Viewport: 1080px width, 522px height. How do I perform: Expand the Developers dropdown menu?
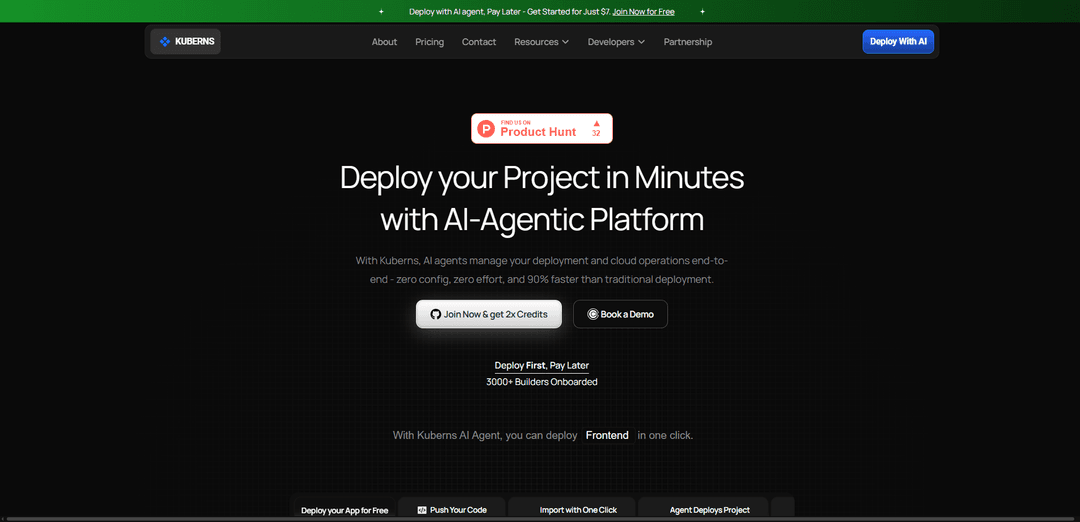coord(616,42)
